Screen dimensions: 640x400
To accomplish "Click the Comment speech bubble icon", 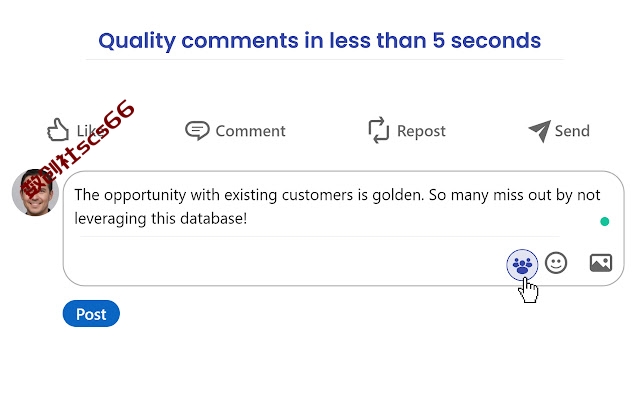I will 197,131.
